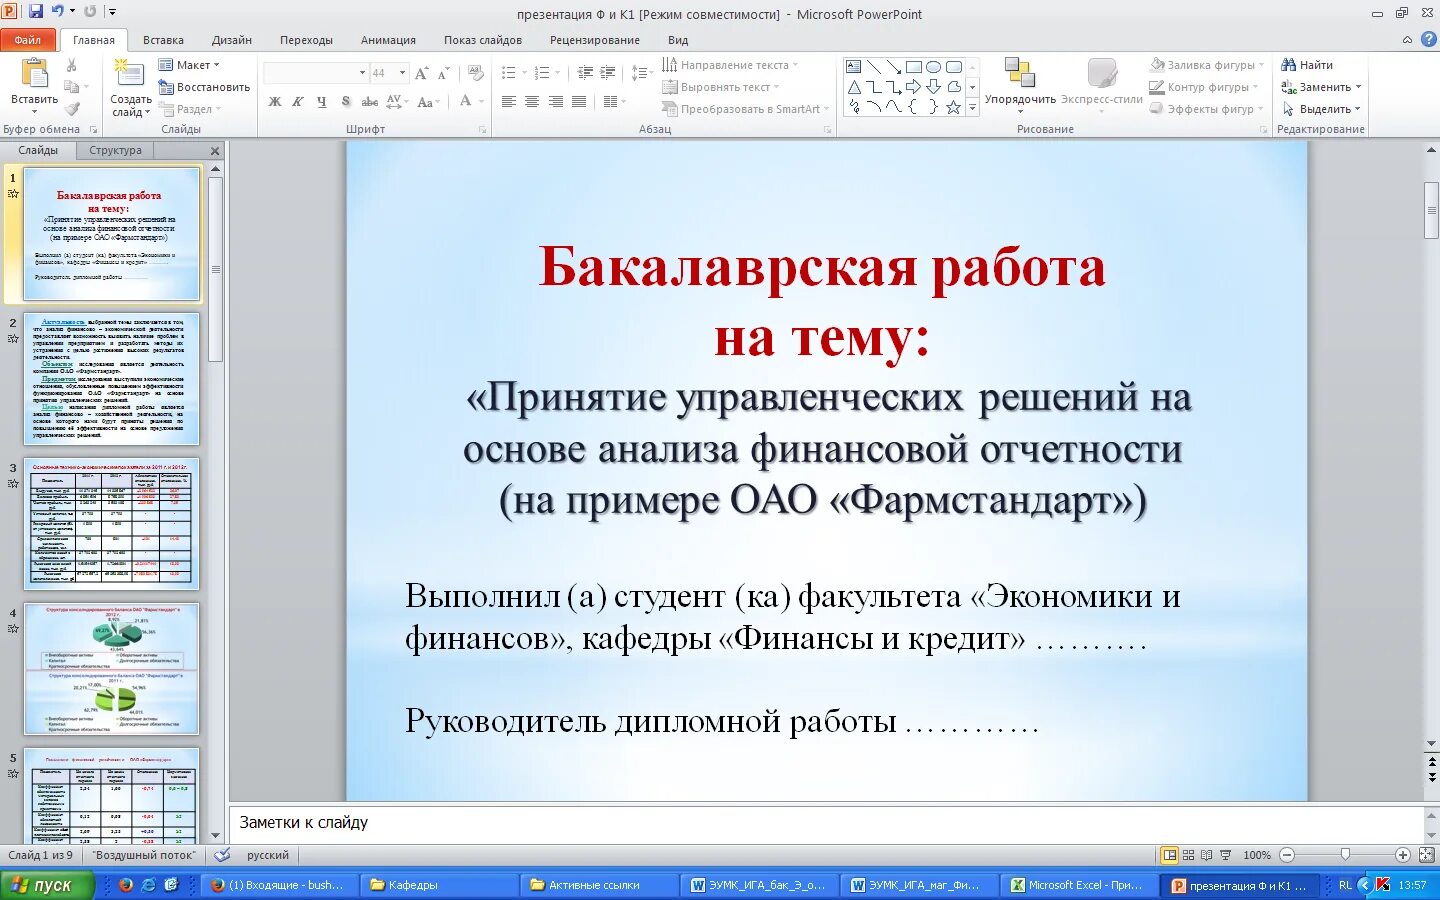Viewport: 1440px width, 900px height.
Task: Select the Oval shape
Action: [933, 67]
